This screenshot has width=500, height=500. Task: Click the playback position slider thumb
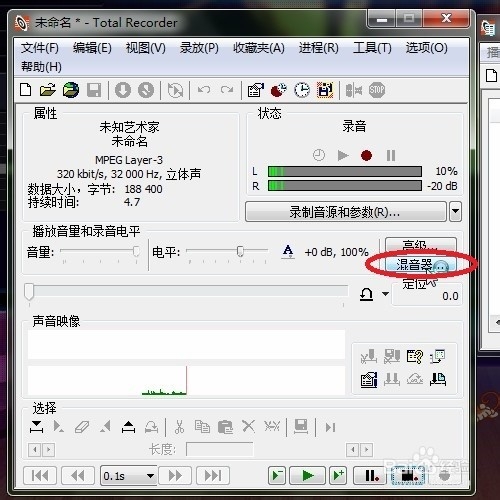(29, 292)
